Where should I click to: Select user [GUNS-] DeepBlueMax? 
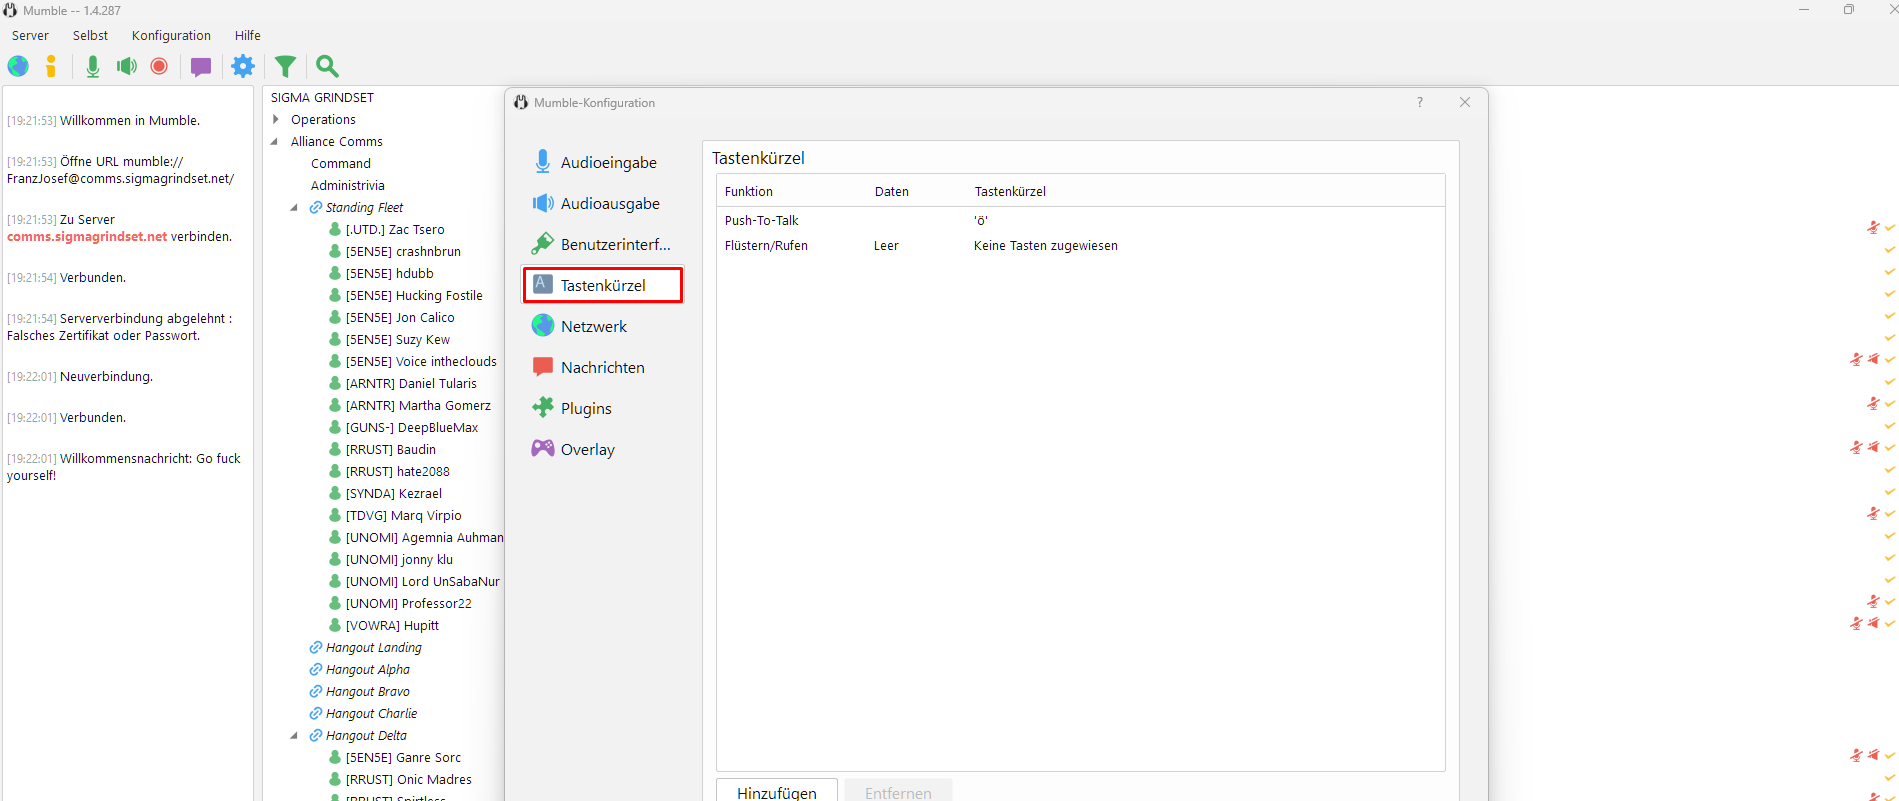[412, 427]
